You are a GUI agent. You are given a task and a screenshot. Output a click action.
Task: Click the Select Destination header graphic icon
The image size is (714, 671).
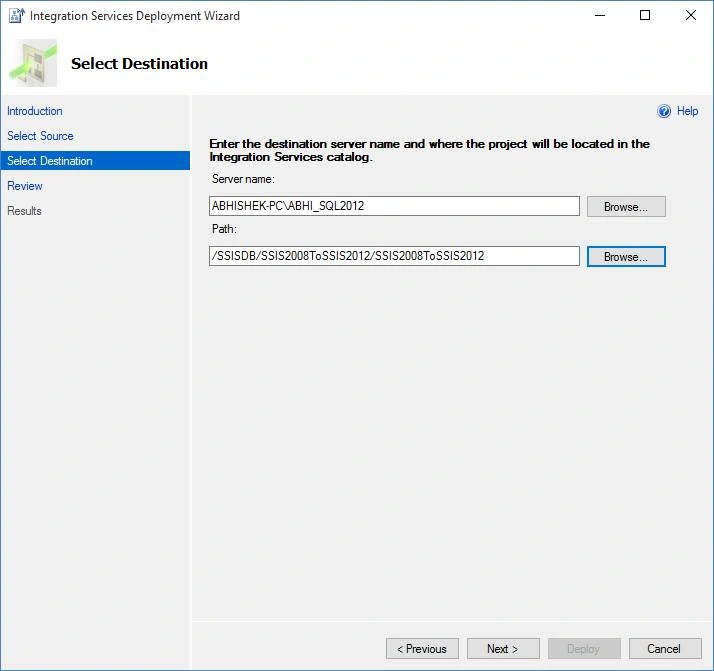(33, 63)
